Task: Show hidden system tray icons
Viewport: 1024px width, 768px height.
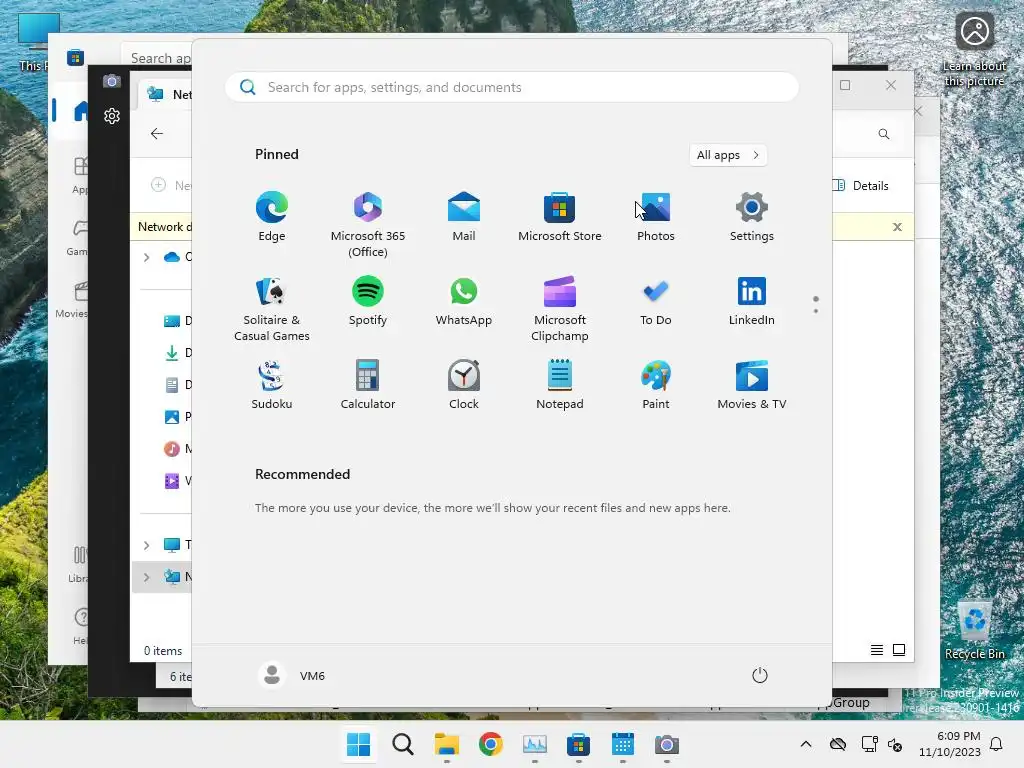Action: coord(806,744)
